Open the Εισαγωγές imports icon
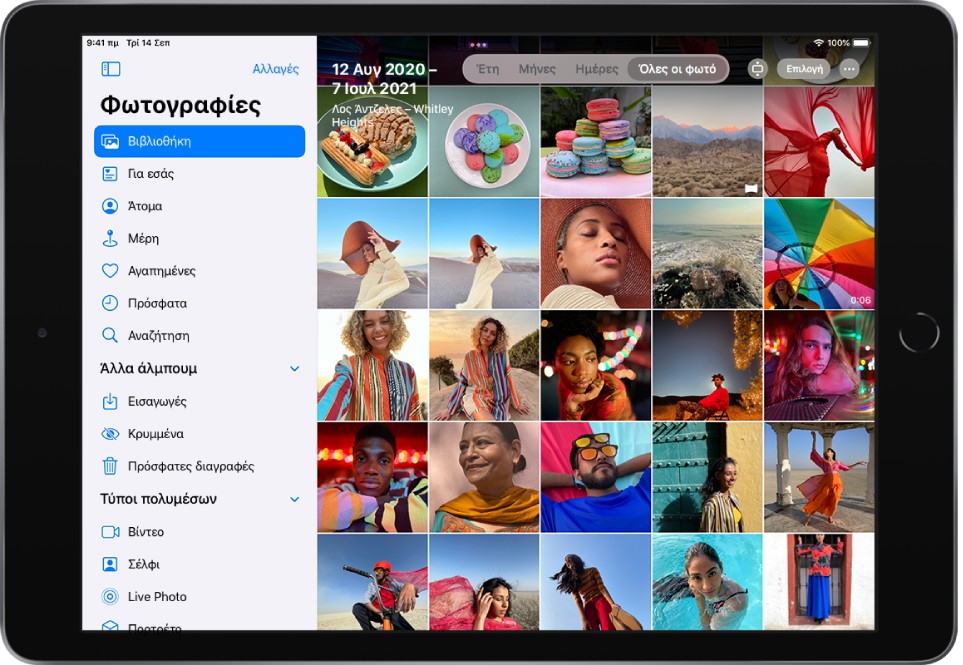The height and width of the screenshot is (665, 963). click(110, 401)
